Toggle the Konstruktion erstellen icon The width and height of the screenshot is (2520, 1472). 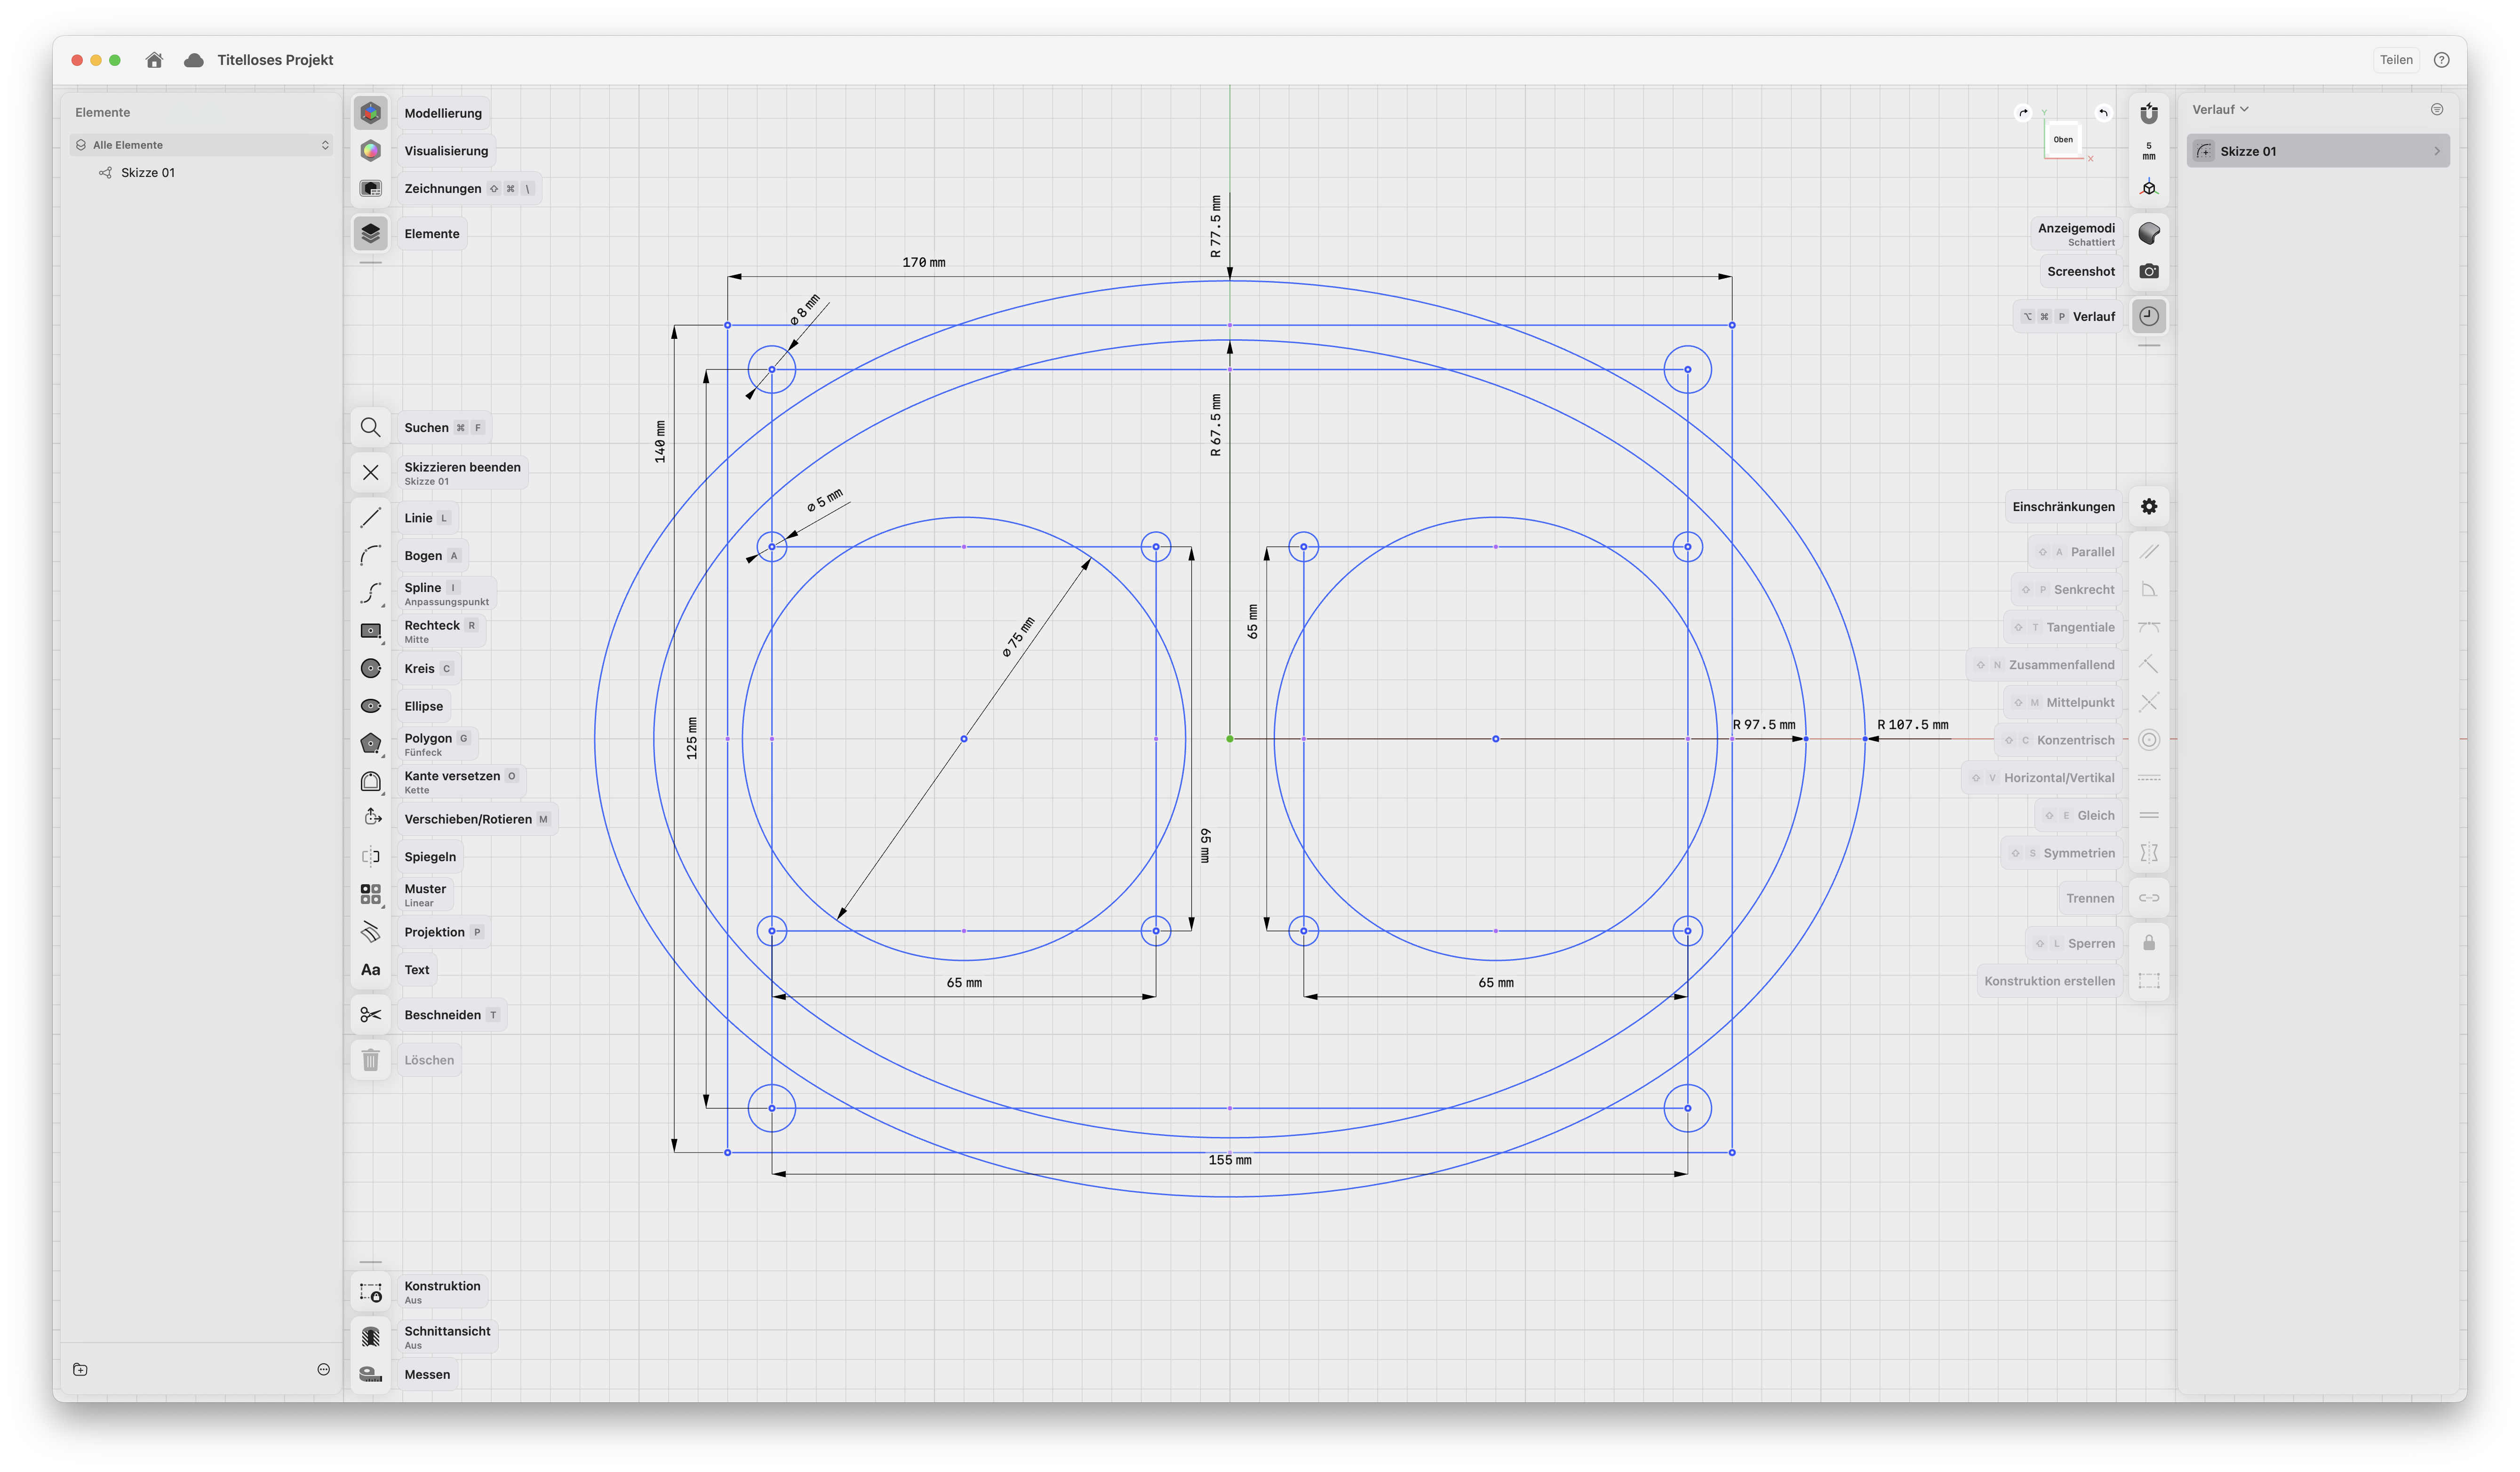(2148, 981)
